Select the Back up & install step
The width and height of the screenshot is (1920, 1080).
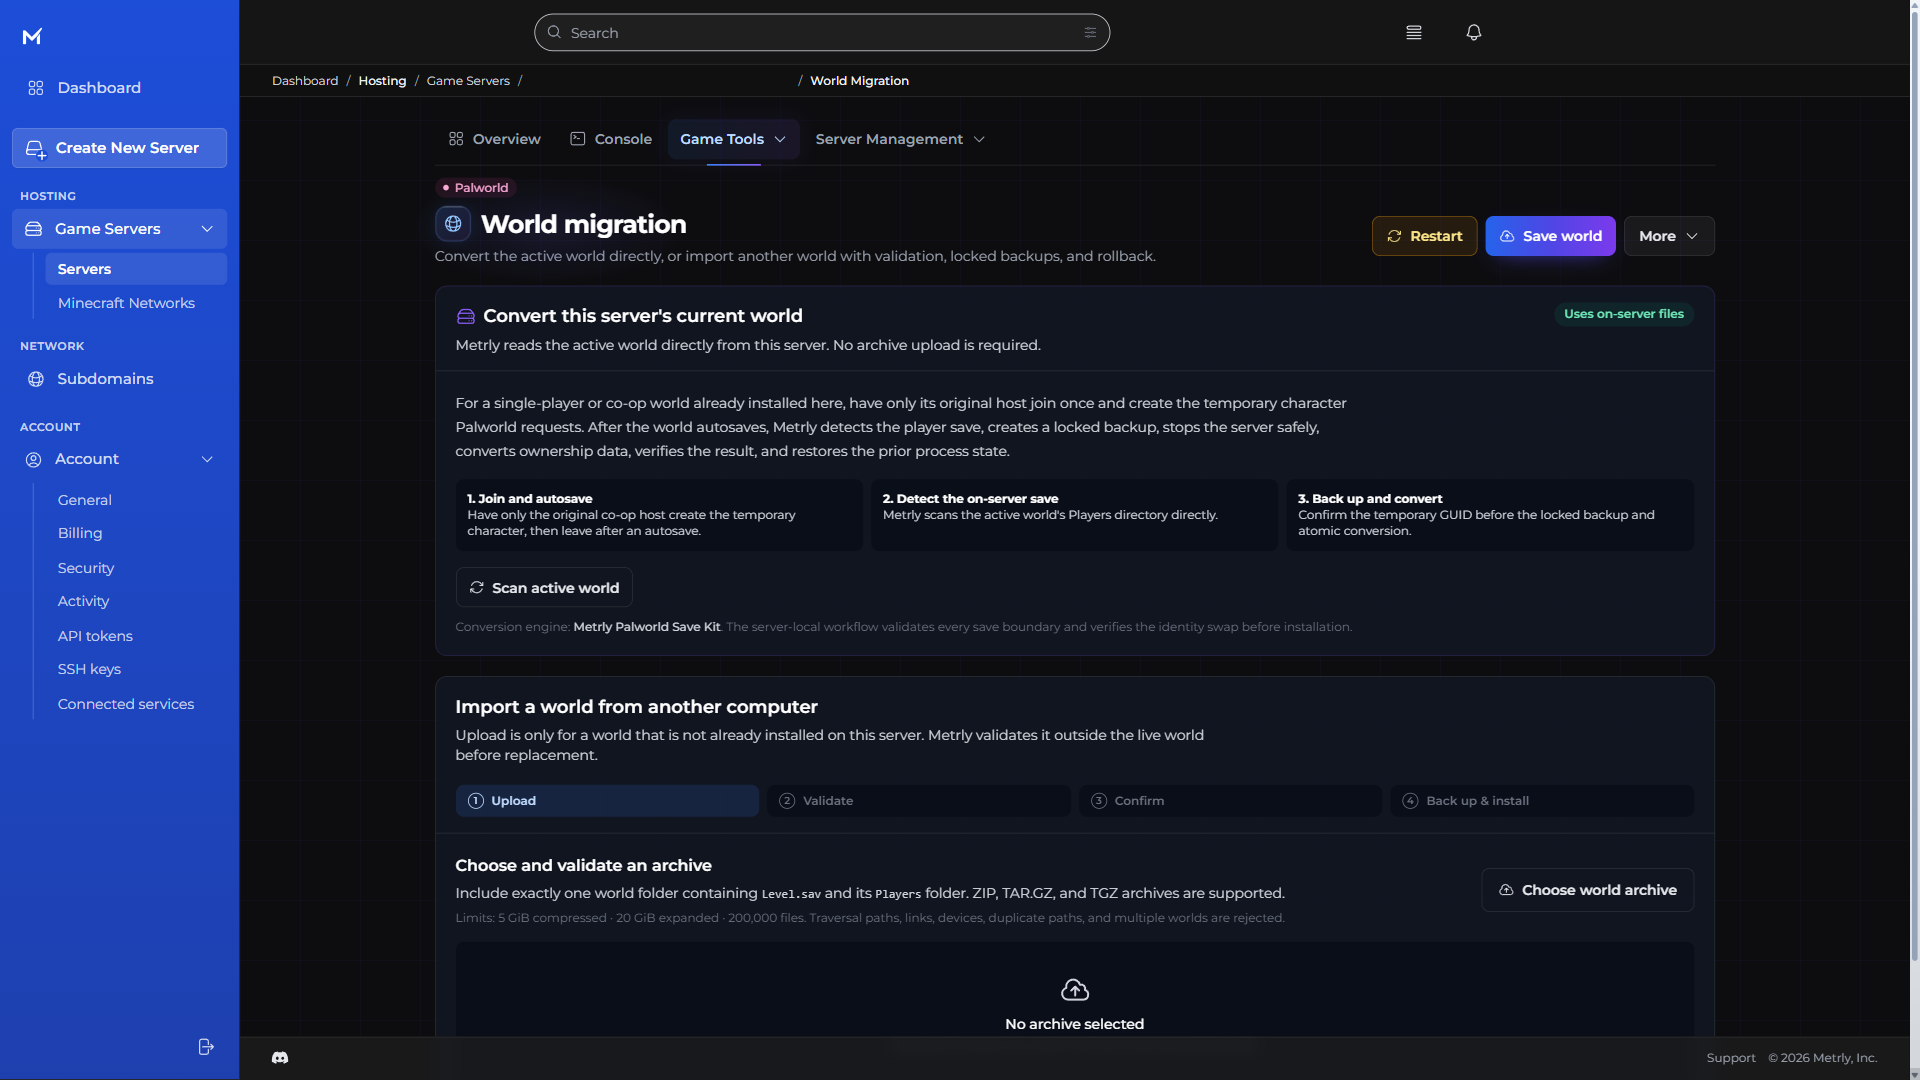1541,801
